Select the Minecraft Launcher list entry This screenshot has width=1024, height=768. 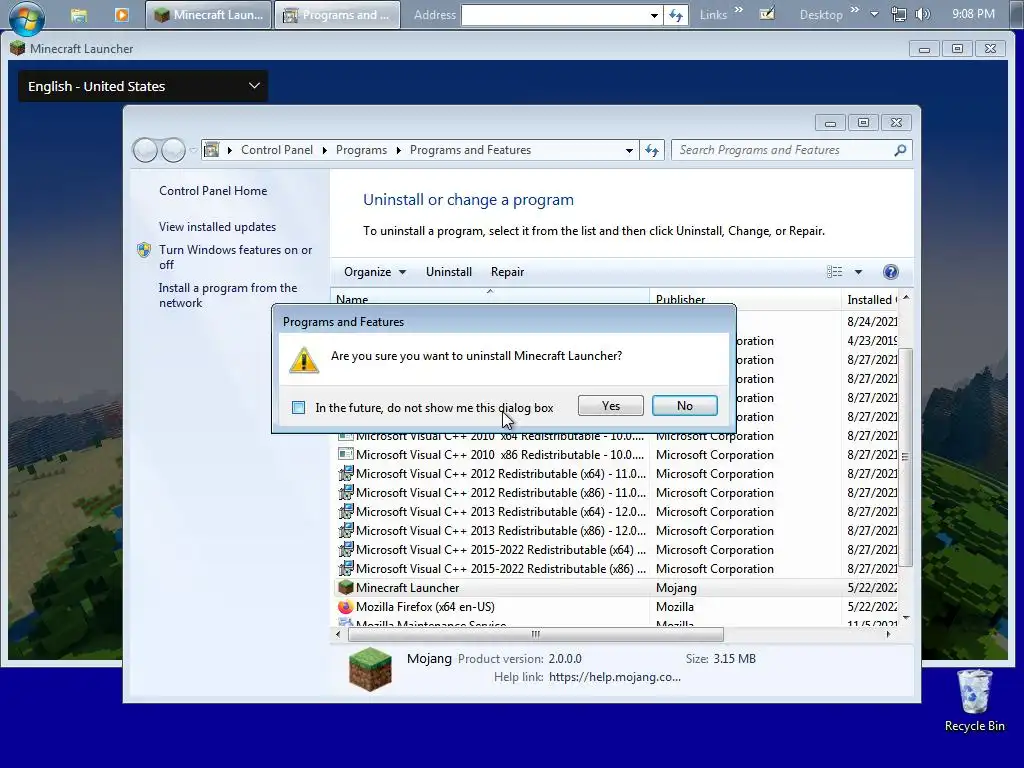pyautogui.click(x=614, y=588)
